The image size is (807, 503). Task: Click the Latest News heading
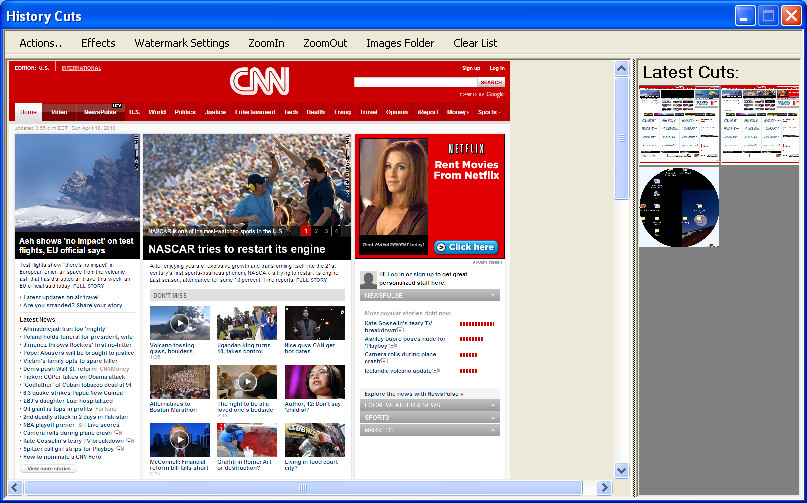pos(37,320)
